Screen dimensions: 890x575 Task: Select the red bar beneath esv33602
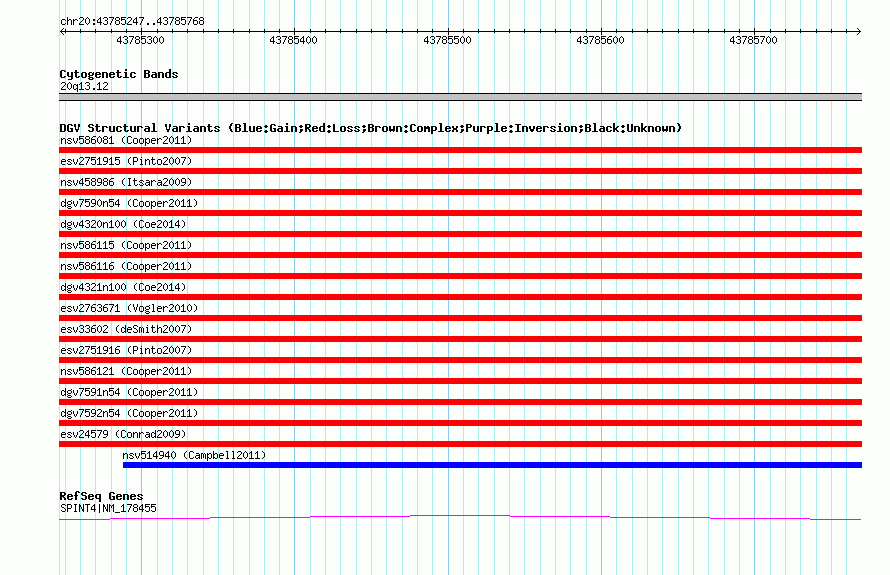pos(460,339)
